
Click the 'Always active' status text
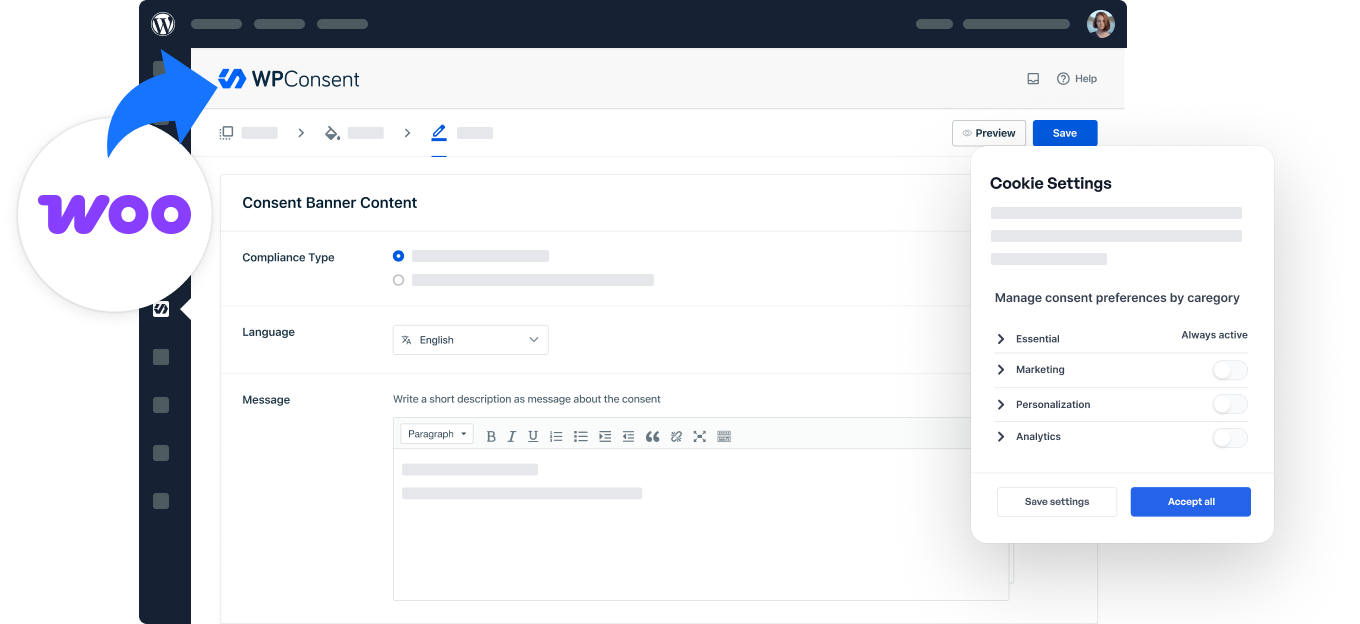(x=1215, y=335)
